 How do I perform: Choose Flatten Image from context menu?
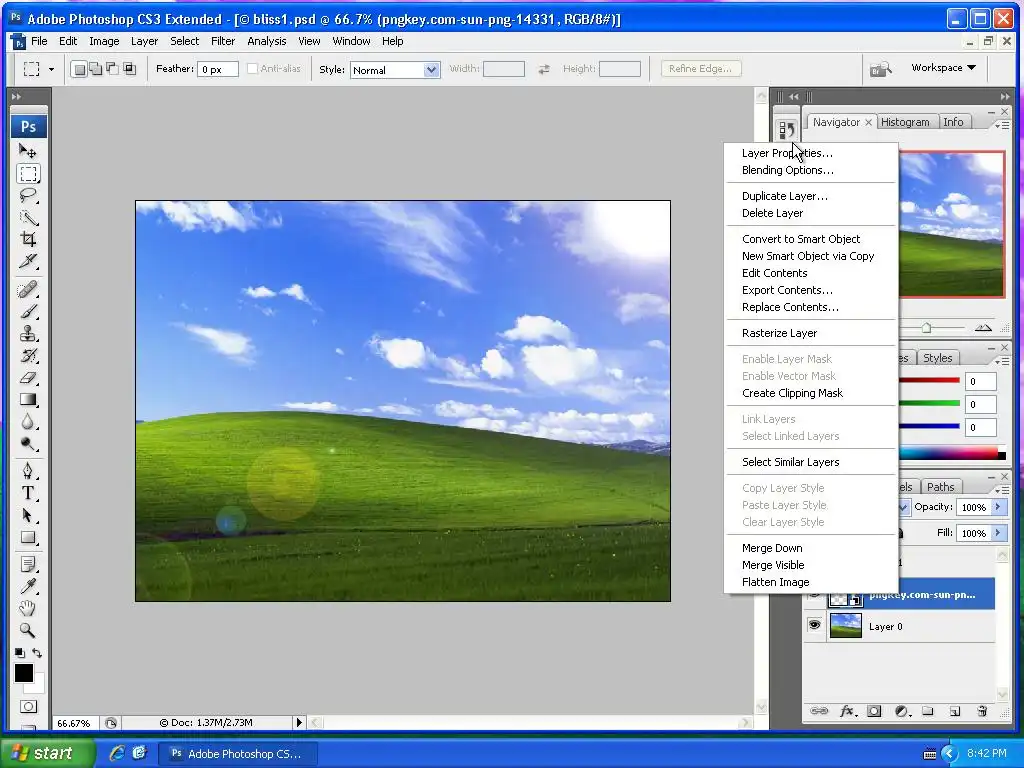pyautogui.click(x=775, y=582)
